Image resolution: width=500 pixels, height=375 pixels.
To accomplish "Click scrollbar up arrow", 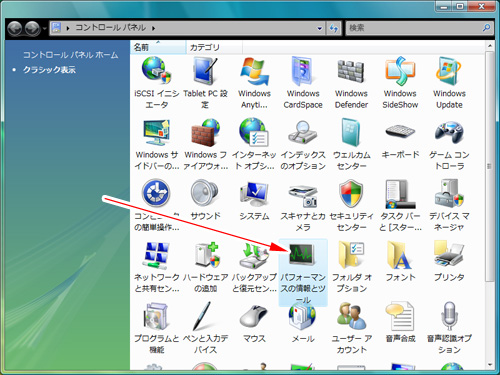I will tap(489, 46).
